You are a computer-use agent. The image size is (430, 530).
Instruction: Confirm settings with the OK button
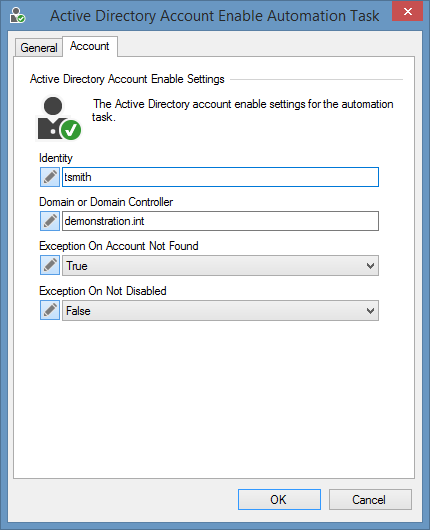point(279,500)
